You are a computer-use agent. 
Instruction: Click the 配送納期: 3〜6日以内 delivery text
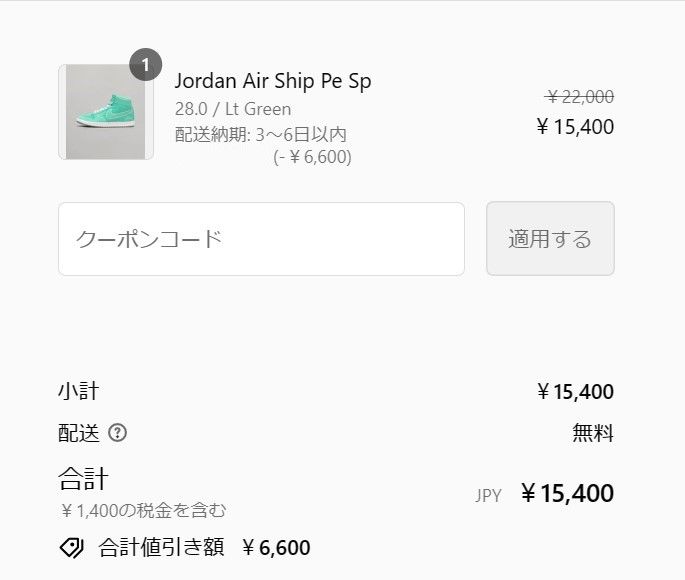261,135
